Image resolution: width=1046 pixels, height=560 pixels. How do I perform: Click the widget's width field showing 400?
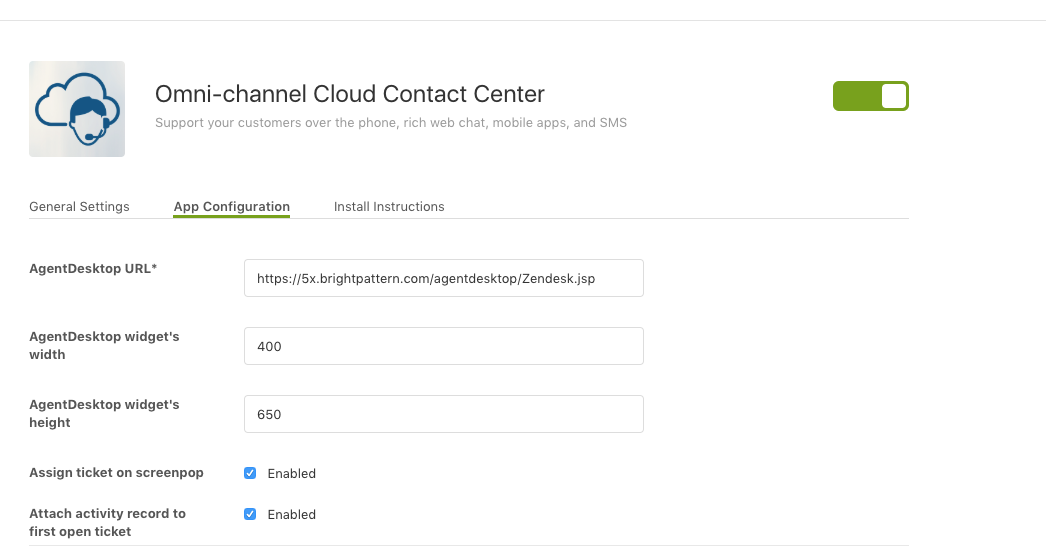(x=444, y=346)
